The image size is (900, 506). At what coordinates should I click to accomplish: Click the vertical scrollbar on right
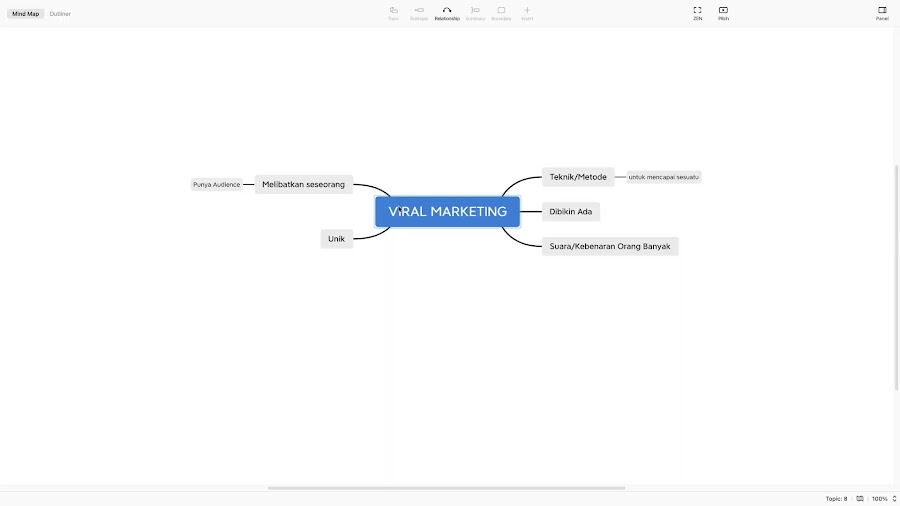click(x=897, y=278)
